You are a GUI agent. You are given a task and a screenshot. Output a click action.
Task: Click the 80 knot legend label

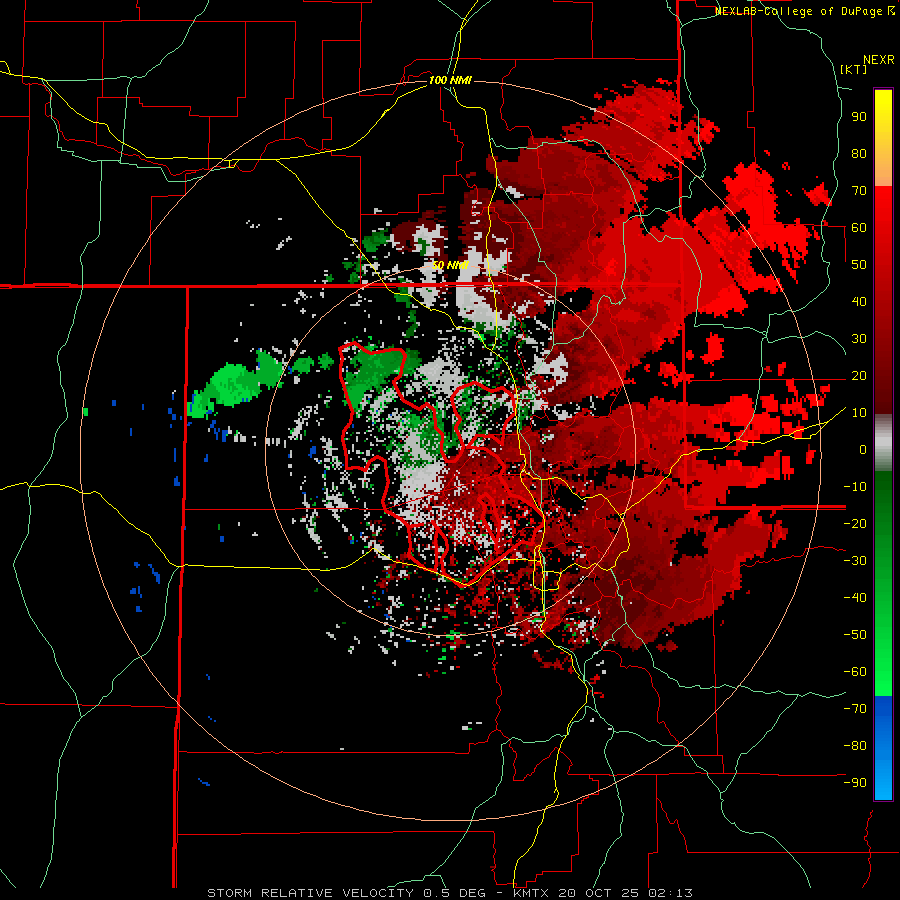859,154
